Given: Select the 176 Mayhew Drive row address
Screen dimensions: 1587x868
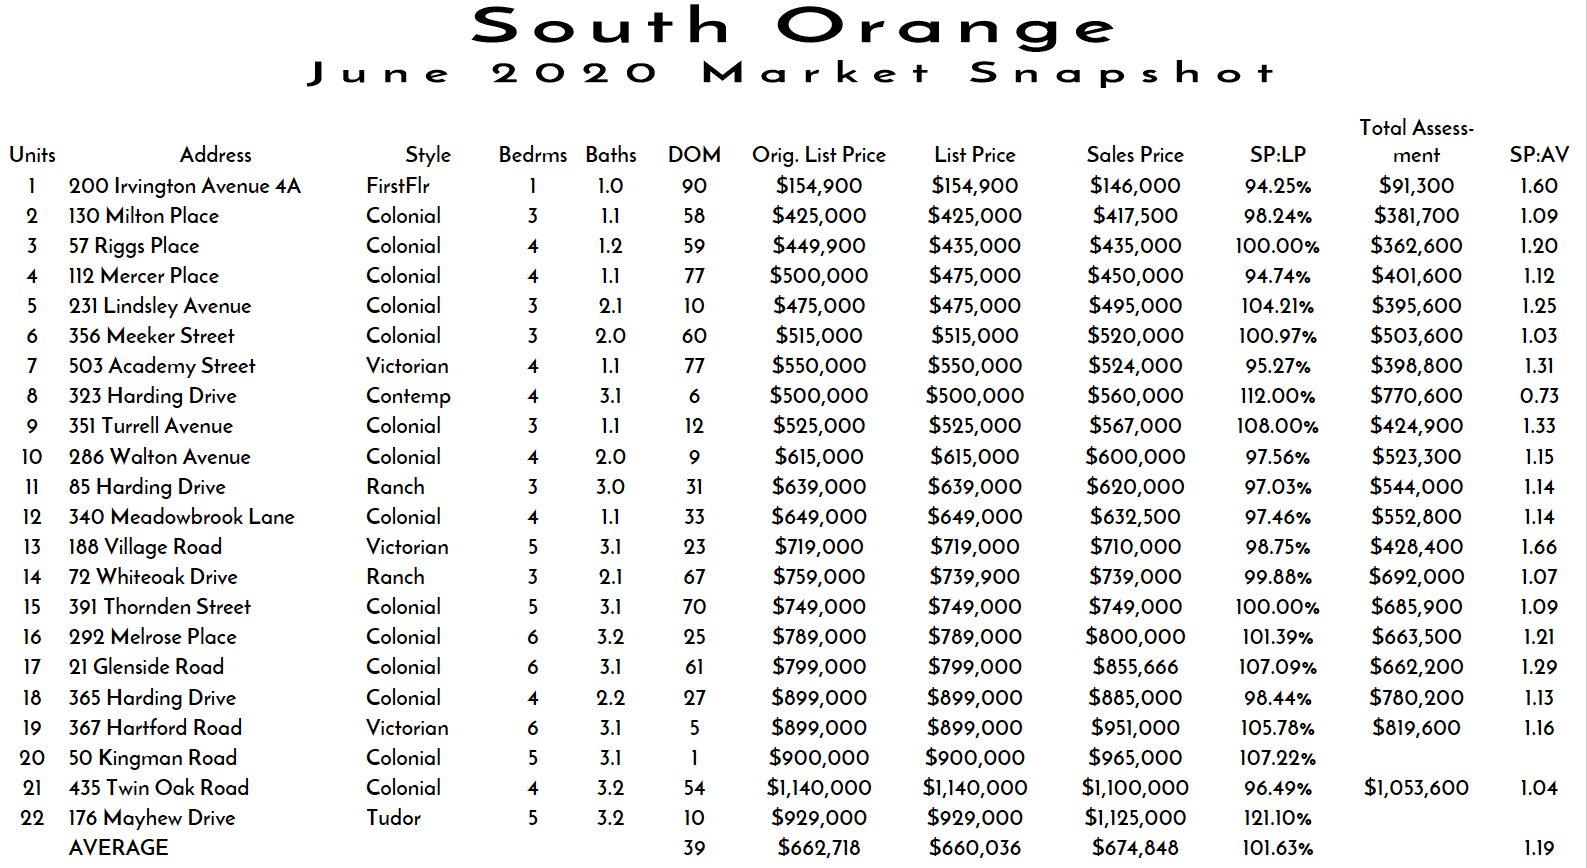Looking at the screenshot, I should (x=151, y=818).
